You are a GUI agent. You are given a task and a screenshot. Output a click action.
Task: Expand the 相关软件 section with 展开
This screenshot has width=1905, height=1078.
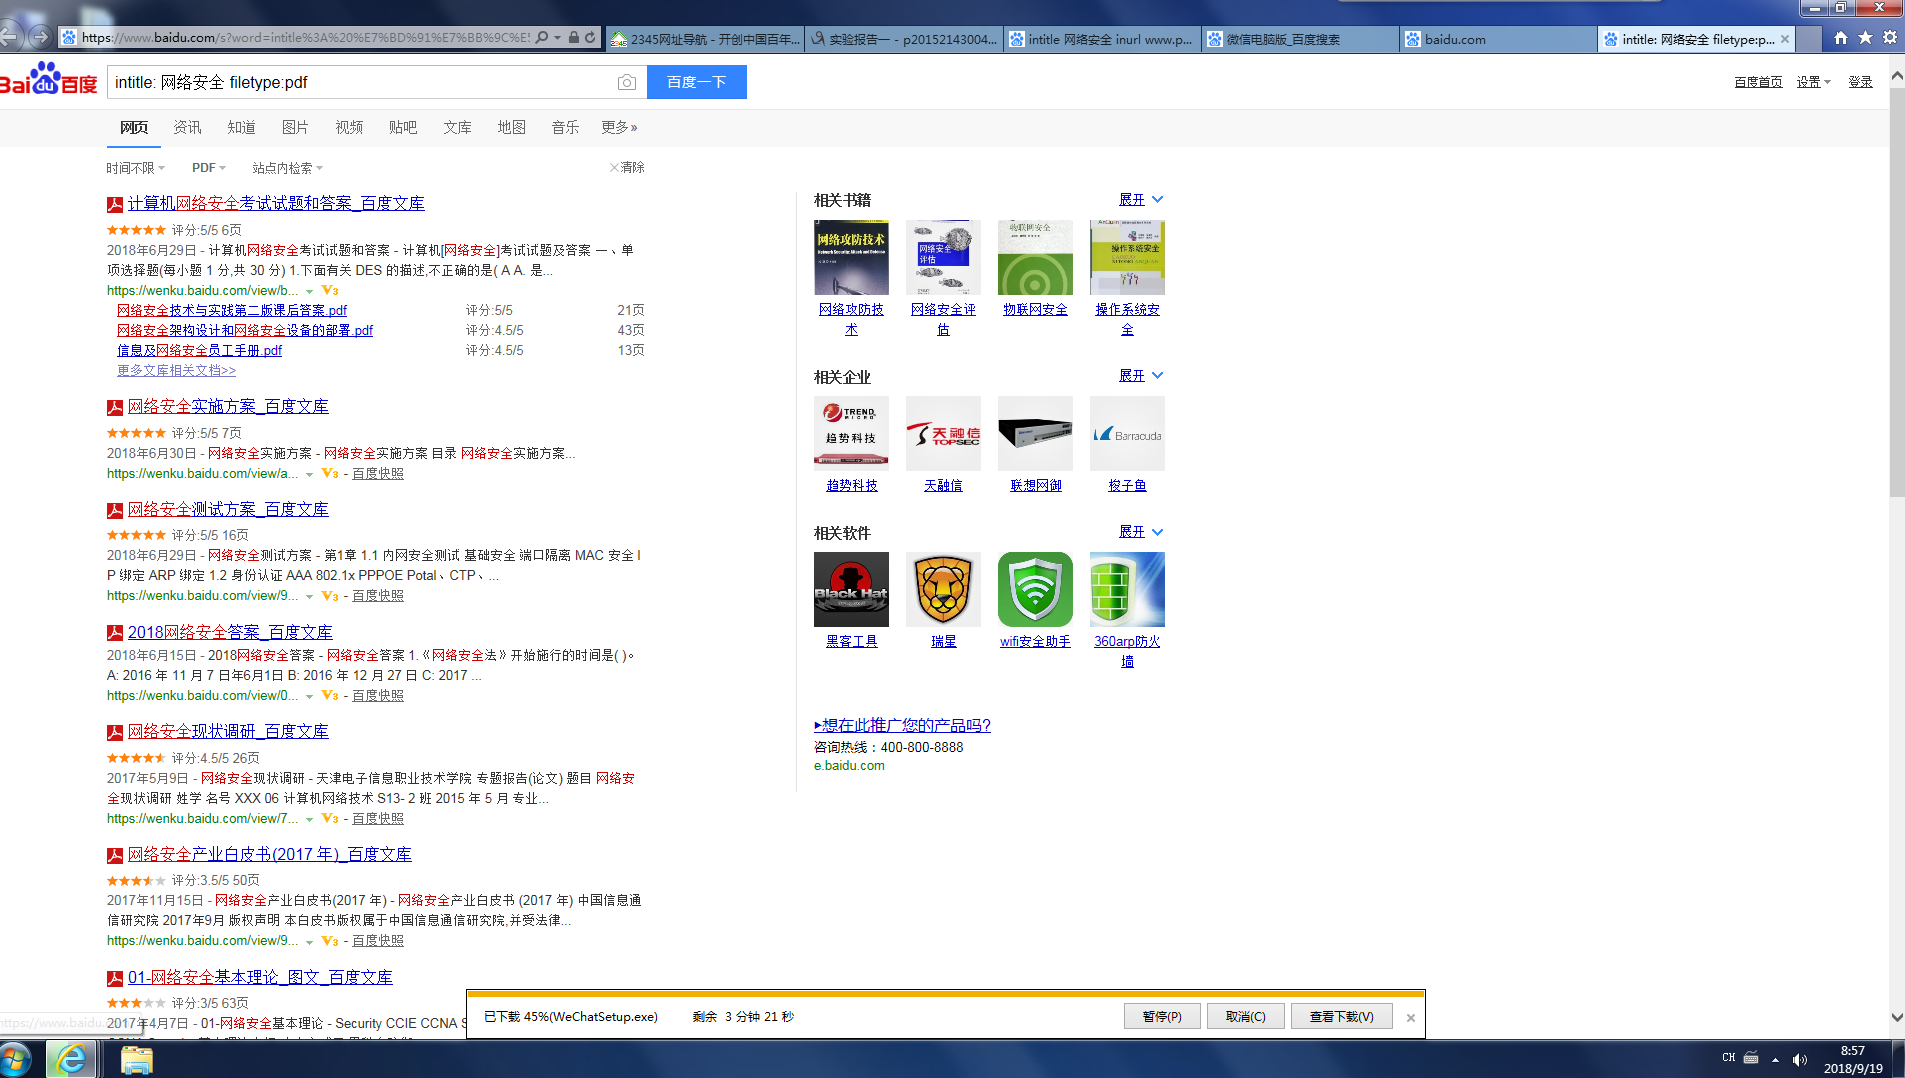tap(1141, 532)
